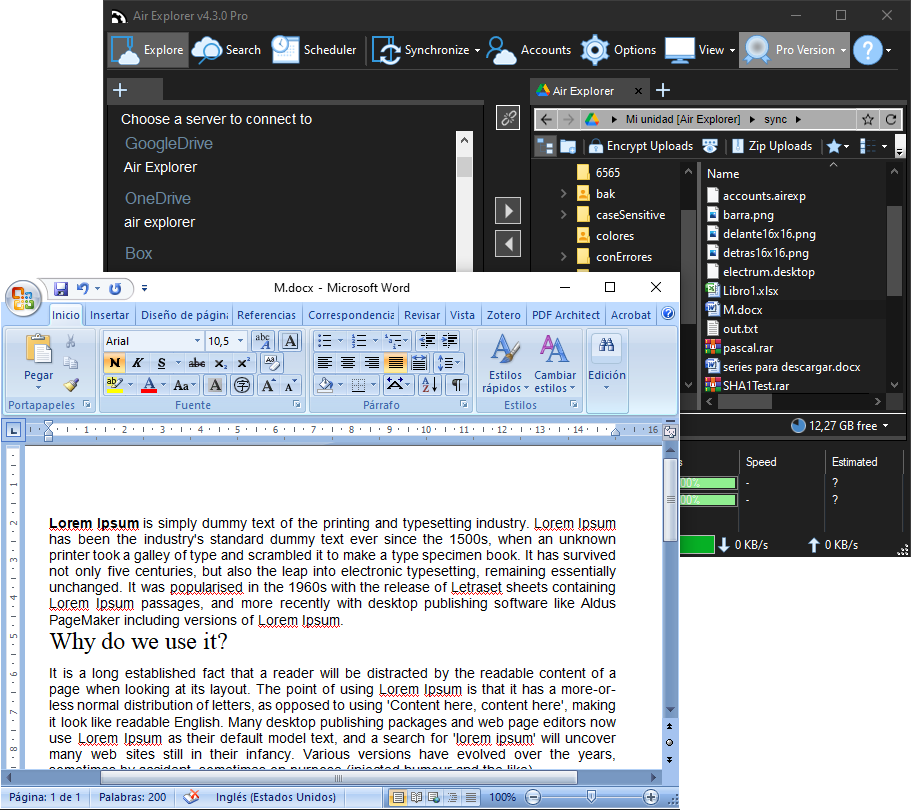This screenshot has width=911, height=810.
Task: Open the 12,27 GB free dropdown
Action: pyautogui.click(x=840, y=425)
